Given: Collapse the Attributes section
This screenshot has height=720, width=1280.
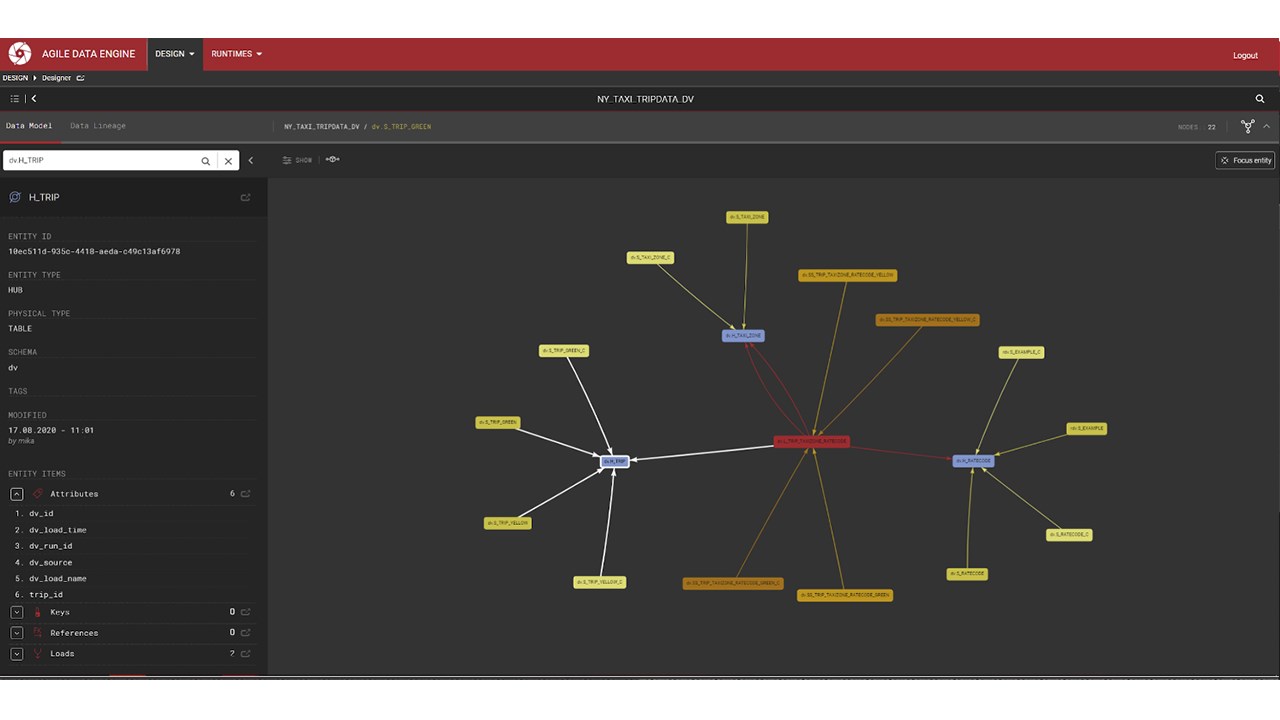Looking at the screenshot, I should tap(16, 493).
